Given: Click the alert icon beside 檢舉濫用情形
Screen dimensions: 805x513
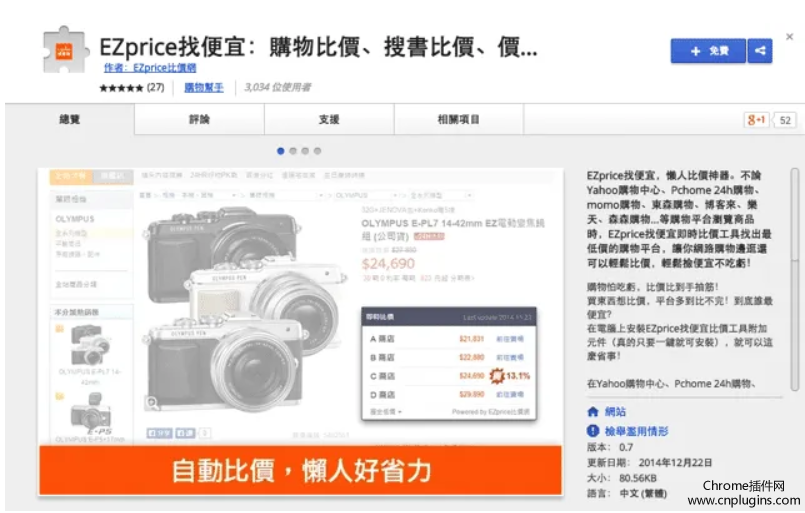Looking at the screenshot, I should (x=593, y=431).
